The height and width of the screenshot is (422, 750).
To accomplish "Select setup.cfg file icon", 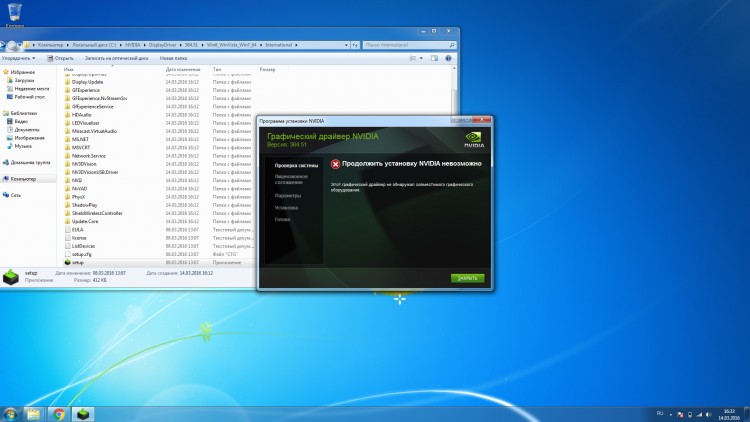I will click(x=67, y=254).
